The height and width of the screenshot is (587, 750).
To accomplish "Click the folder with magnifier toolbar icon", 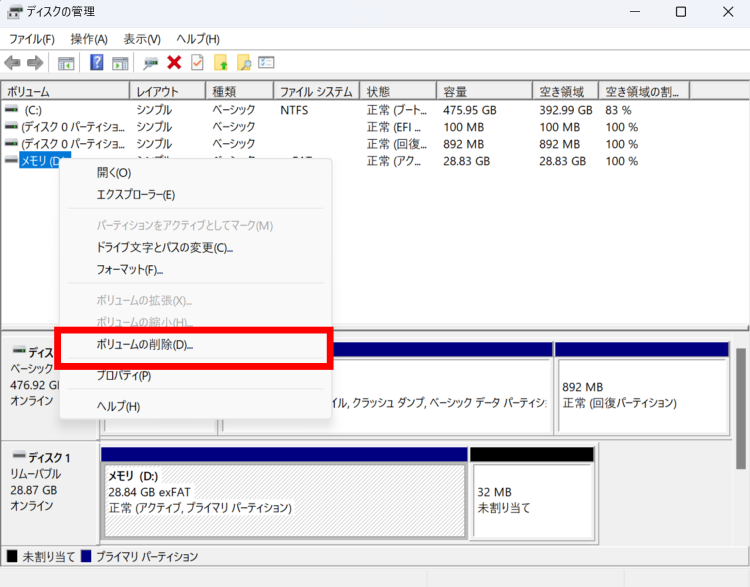I will (x=243, y=63).
